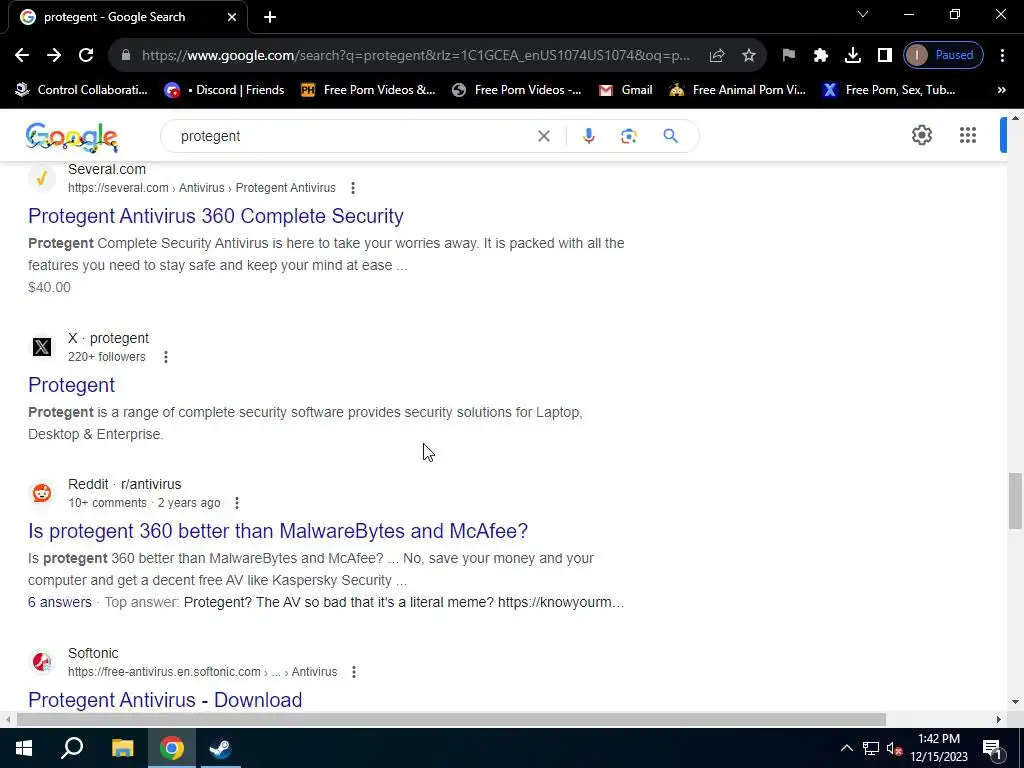Viewport: 1024px width, 768px height.
Task: Open more options for Softonic result
Action: tap(354, 672)
